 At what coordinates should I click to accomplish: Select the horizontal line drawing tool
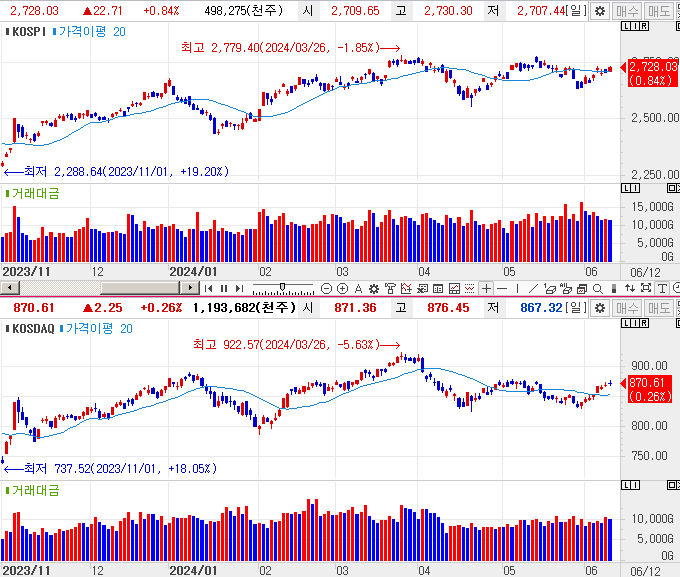coord(502,288)
